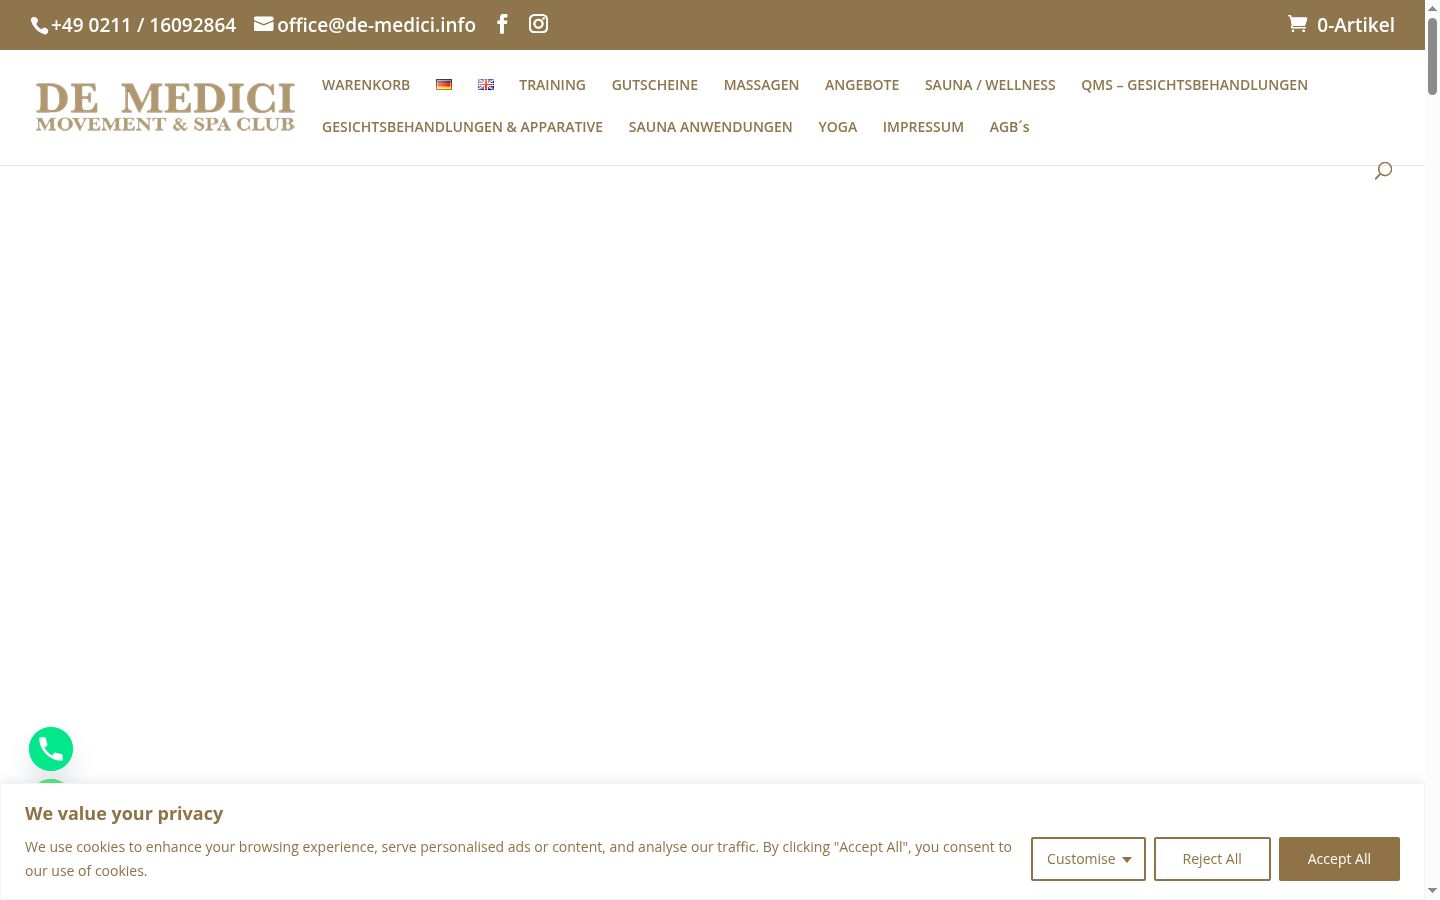Click the De Medici logo
This screenshot has height=900, width=1440.
[x=165, y=107]
